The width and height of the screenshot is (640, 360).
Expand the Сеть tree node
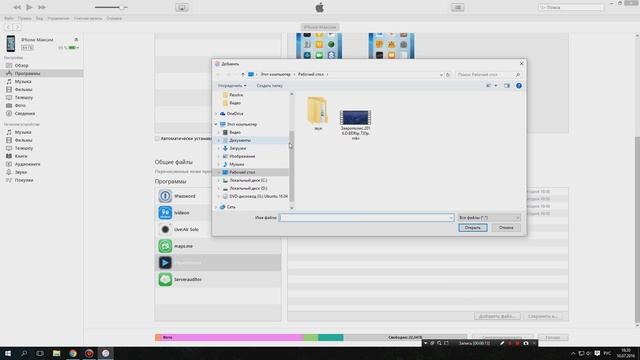click(x=216, y=207)
